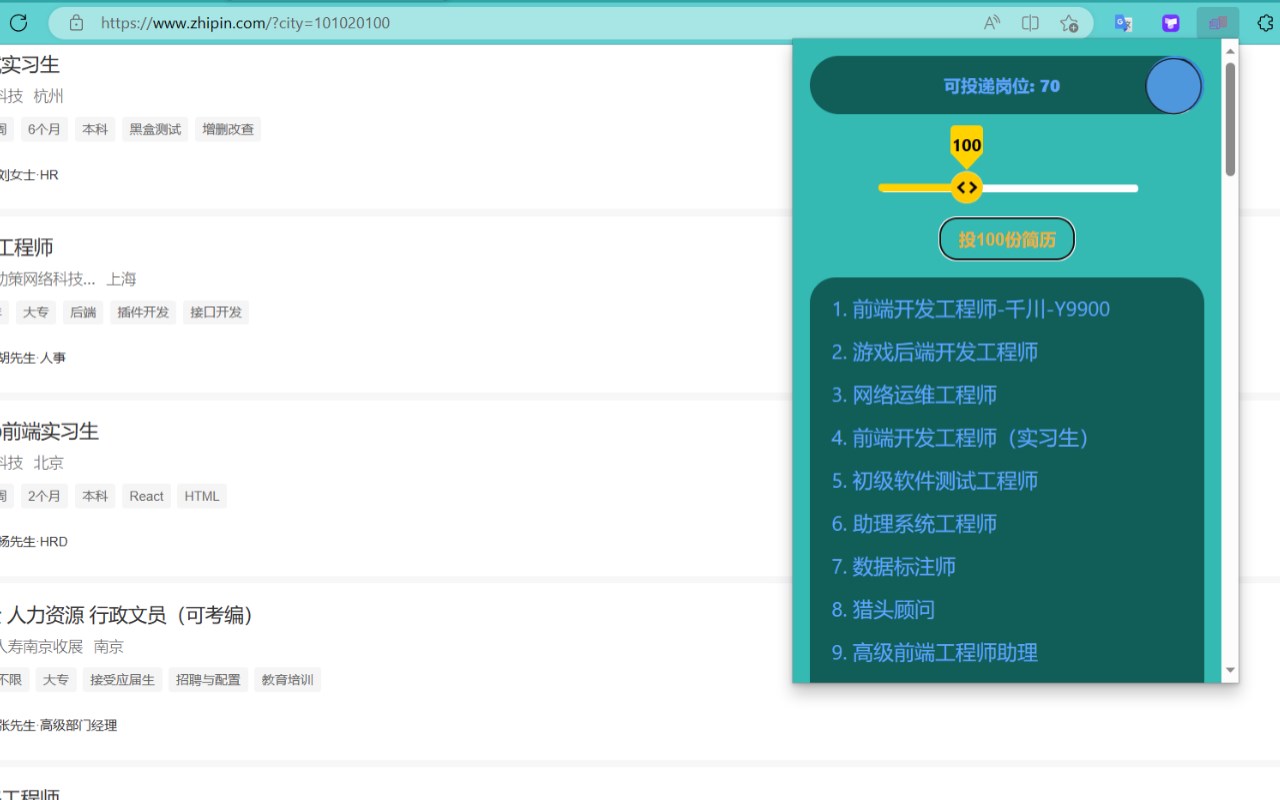
Task: Click the popup scrollbar up arrow
Action: point(1230,49)
